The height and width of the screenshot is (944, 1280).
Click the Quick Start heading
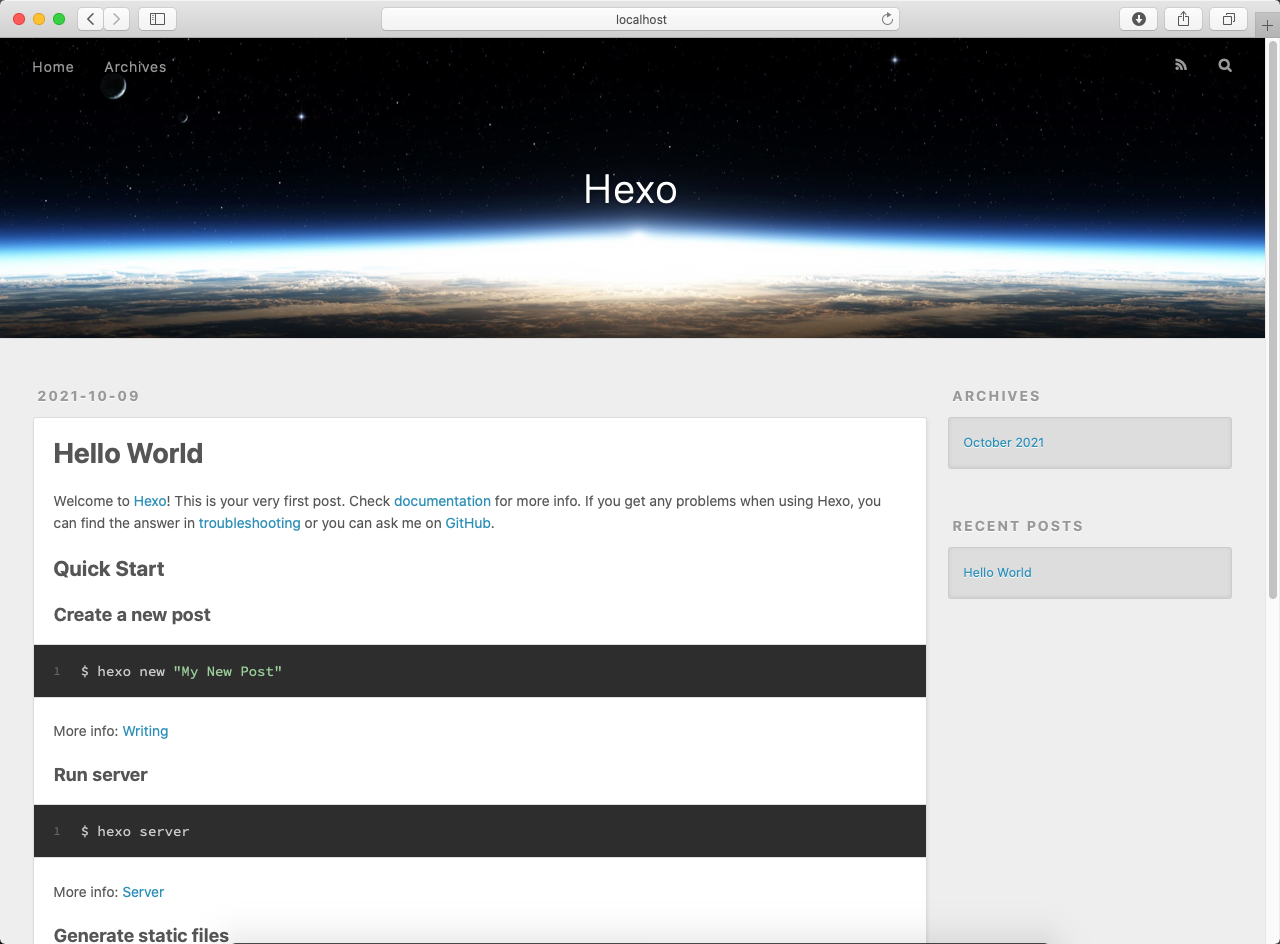tap(108, 569)
